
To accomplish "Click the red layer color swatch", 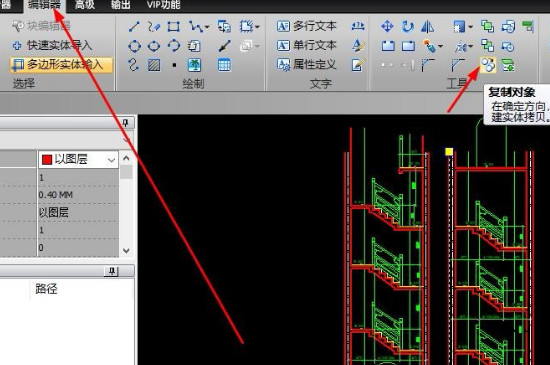I will [47, 160].
